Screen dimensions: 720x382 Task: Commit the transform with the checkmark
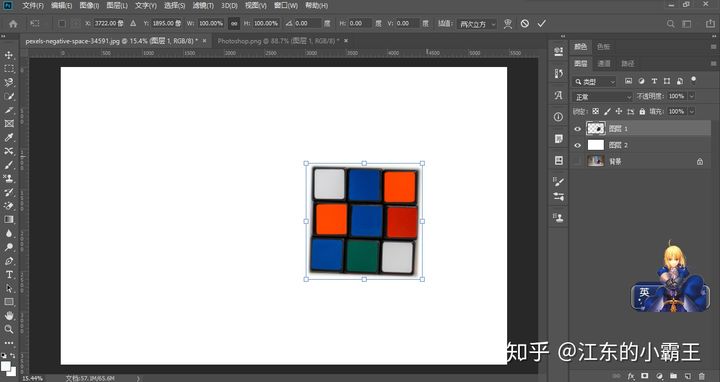pyautogui.click(x=542, y=23)
